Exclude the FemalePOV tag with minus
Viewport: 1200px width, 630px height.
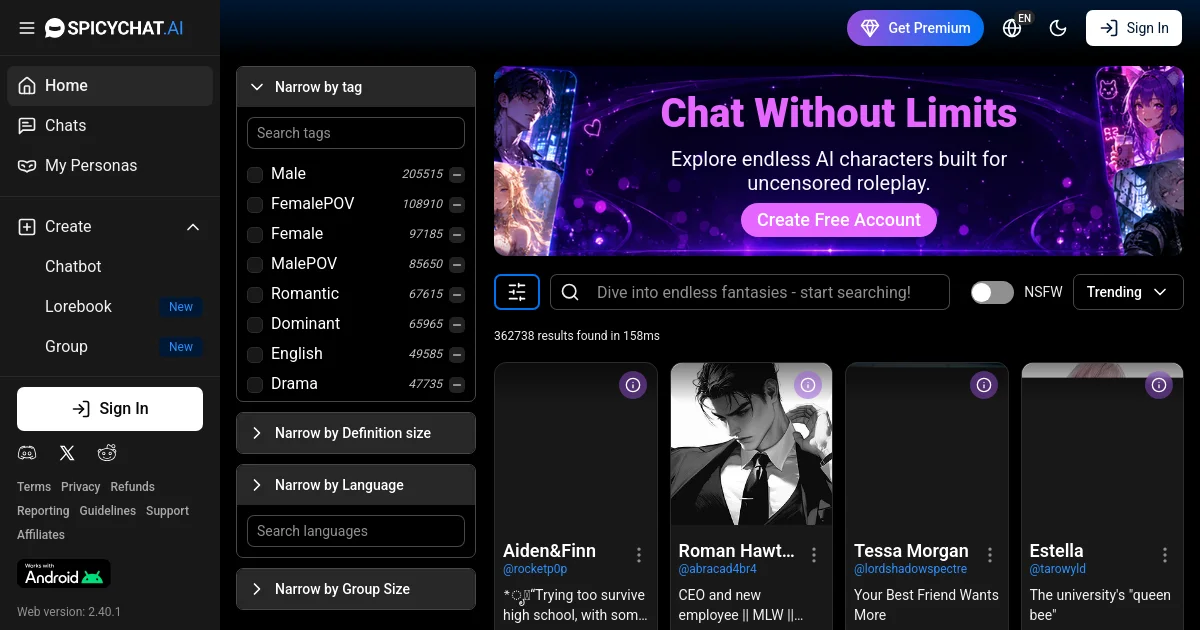click(x=457, y=205)
